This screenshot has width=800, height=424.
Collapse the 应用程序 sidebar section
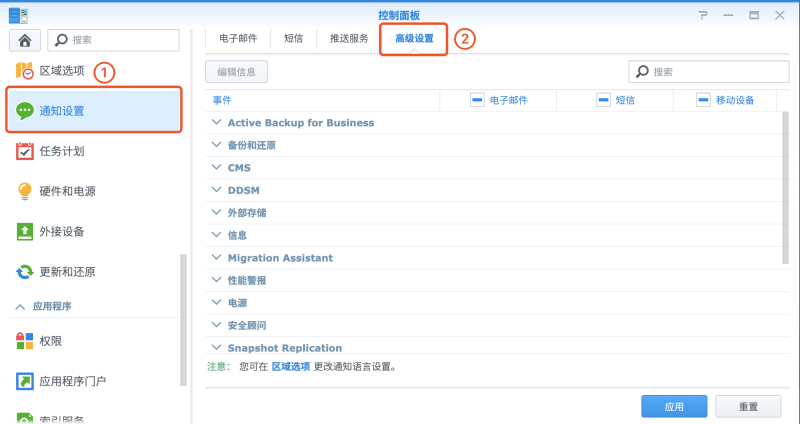[x=20, y=307]
